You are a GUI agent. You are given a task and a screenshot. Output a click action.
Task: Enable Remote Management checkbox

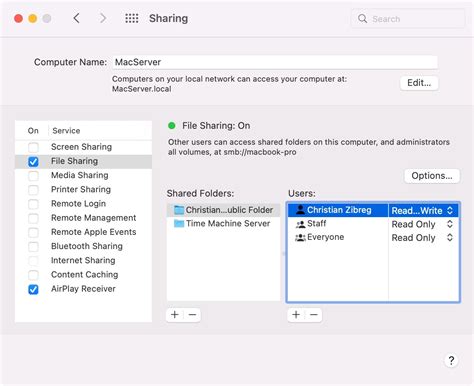click(33, 218)
